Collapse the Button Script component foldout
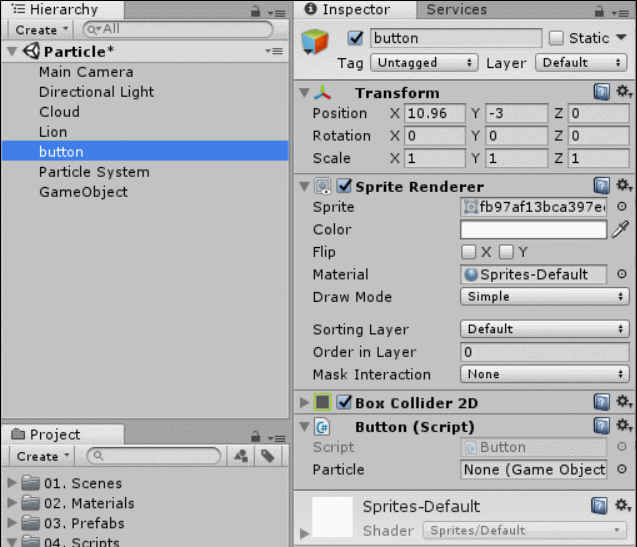Screen dimensions: 637x547 coord(304,427)
